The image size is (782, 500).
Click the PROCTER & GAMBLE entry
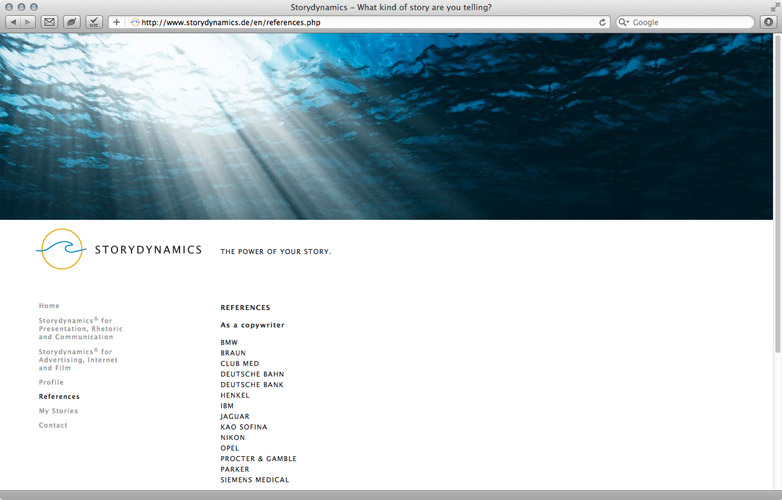click(258, 459)
